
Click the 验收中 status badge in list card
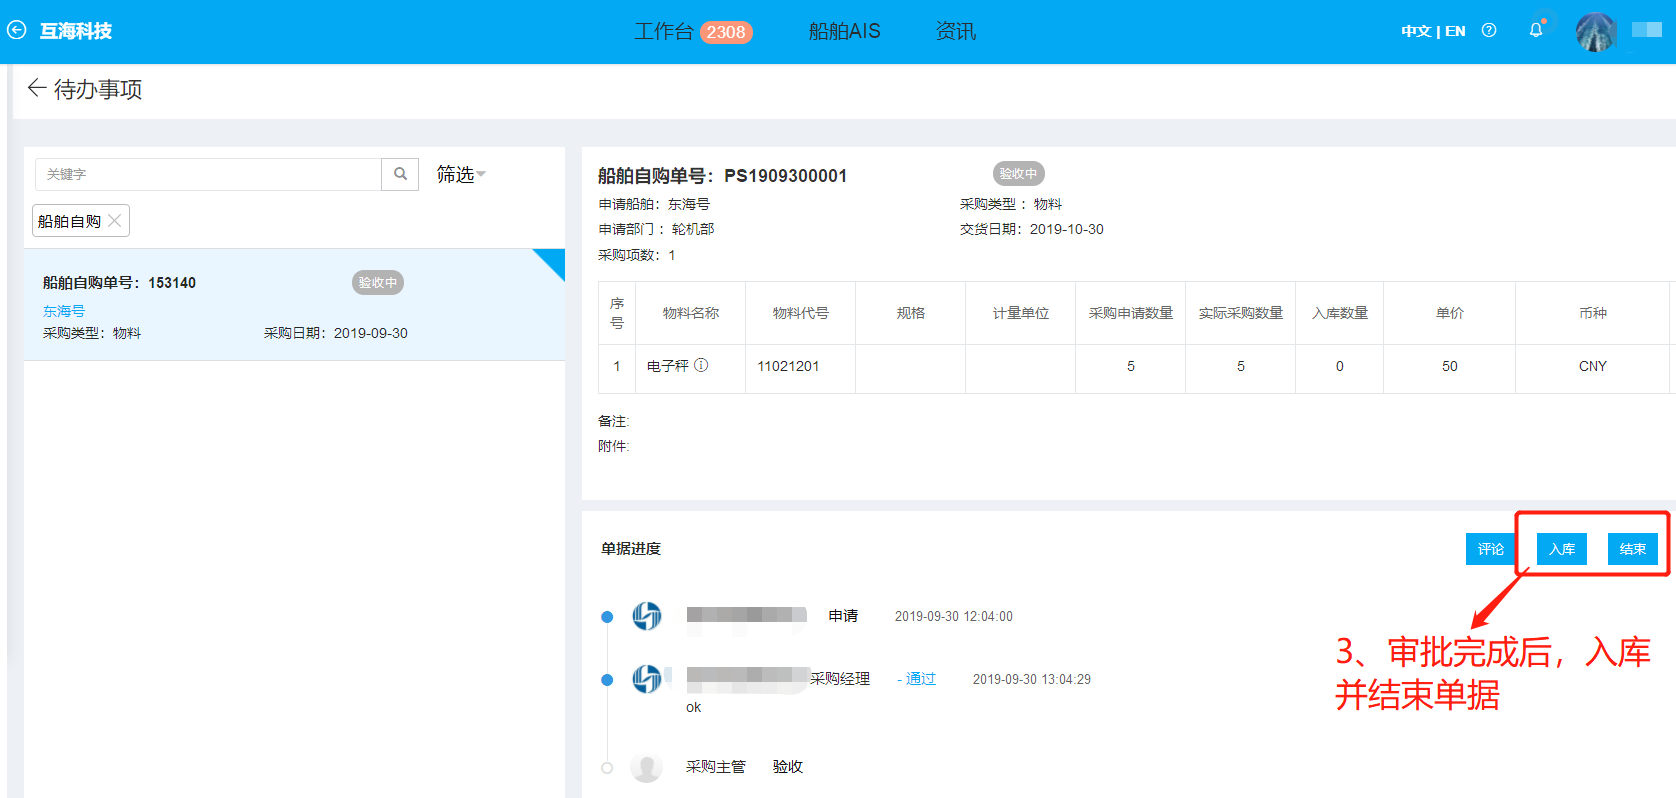[378, 283]
